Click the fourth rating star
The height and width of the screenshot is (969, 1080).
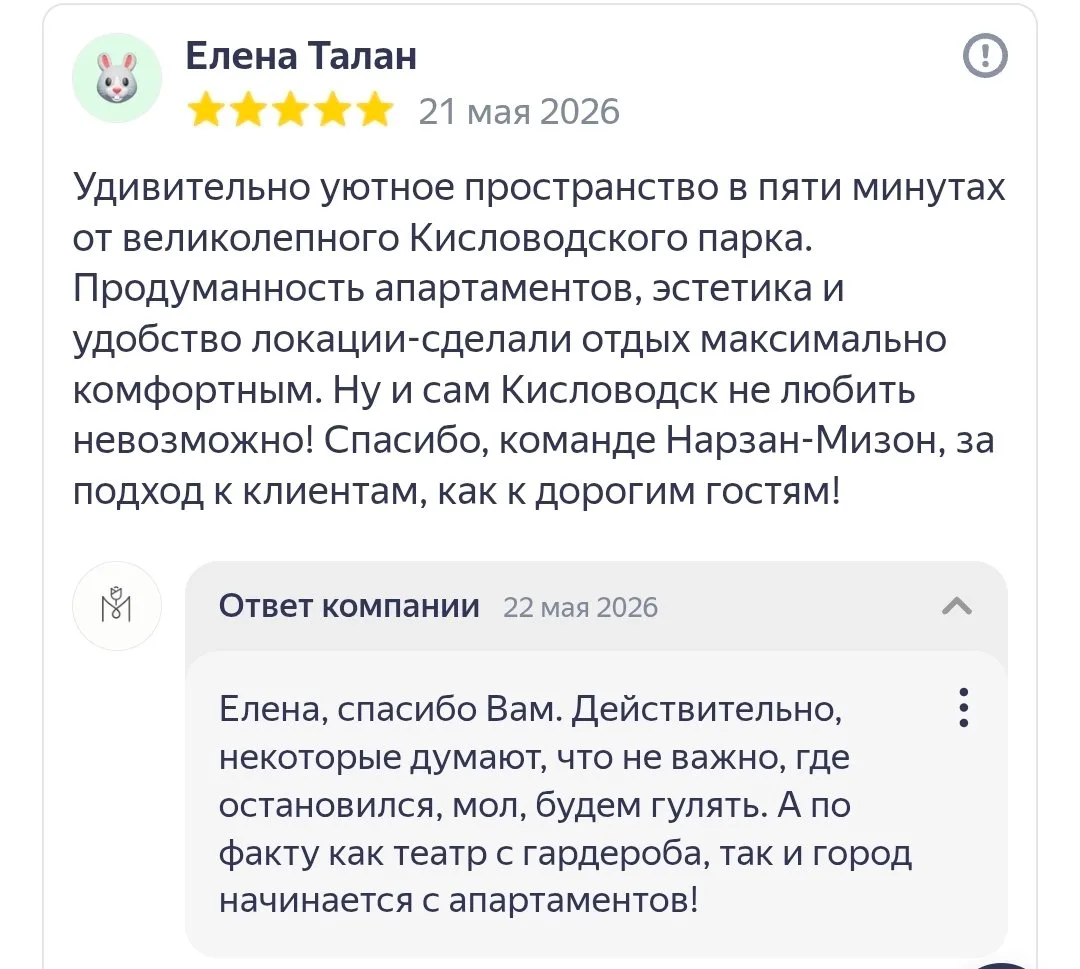[333, 110]
